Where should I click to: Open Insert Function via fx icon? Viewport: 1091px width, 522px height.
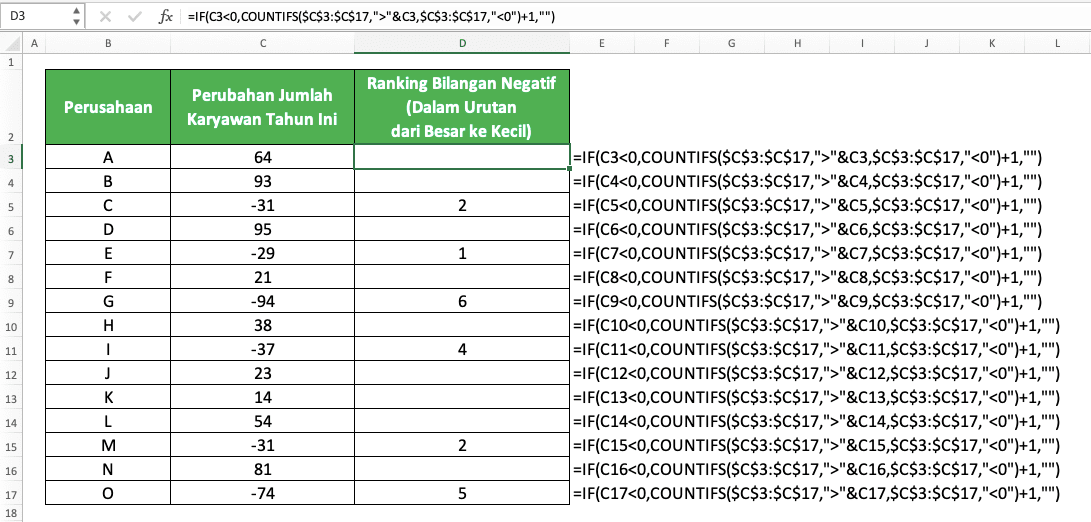[165, 17]
